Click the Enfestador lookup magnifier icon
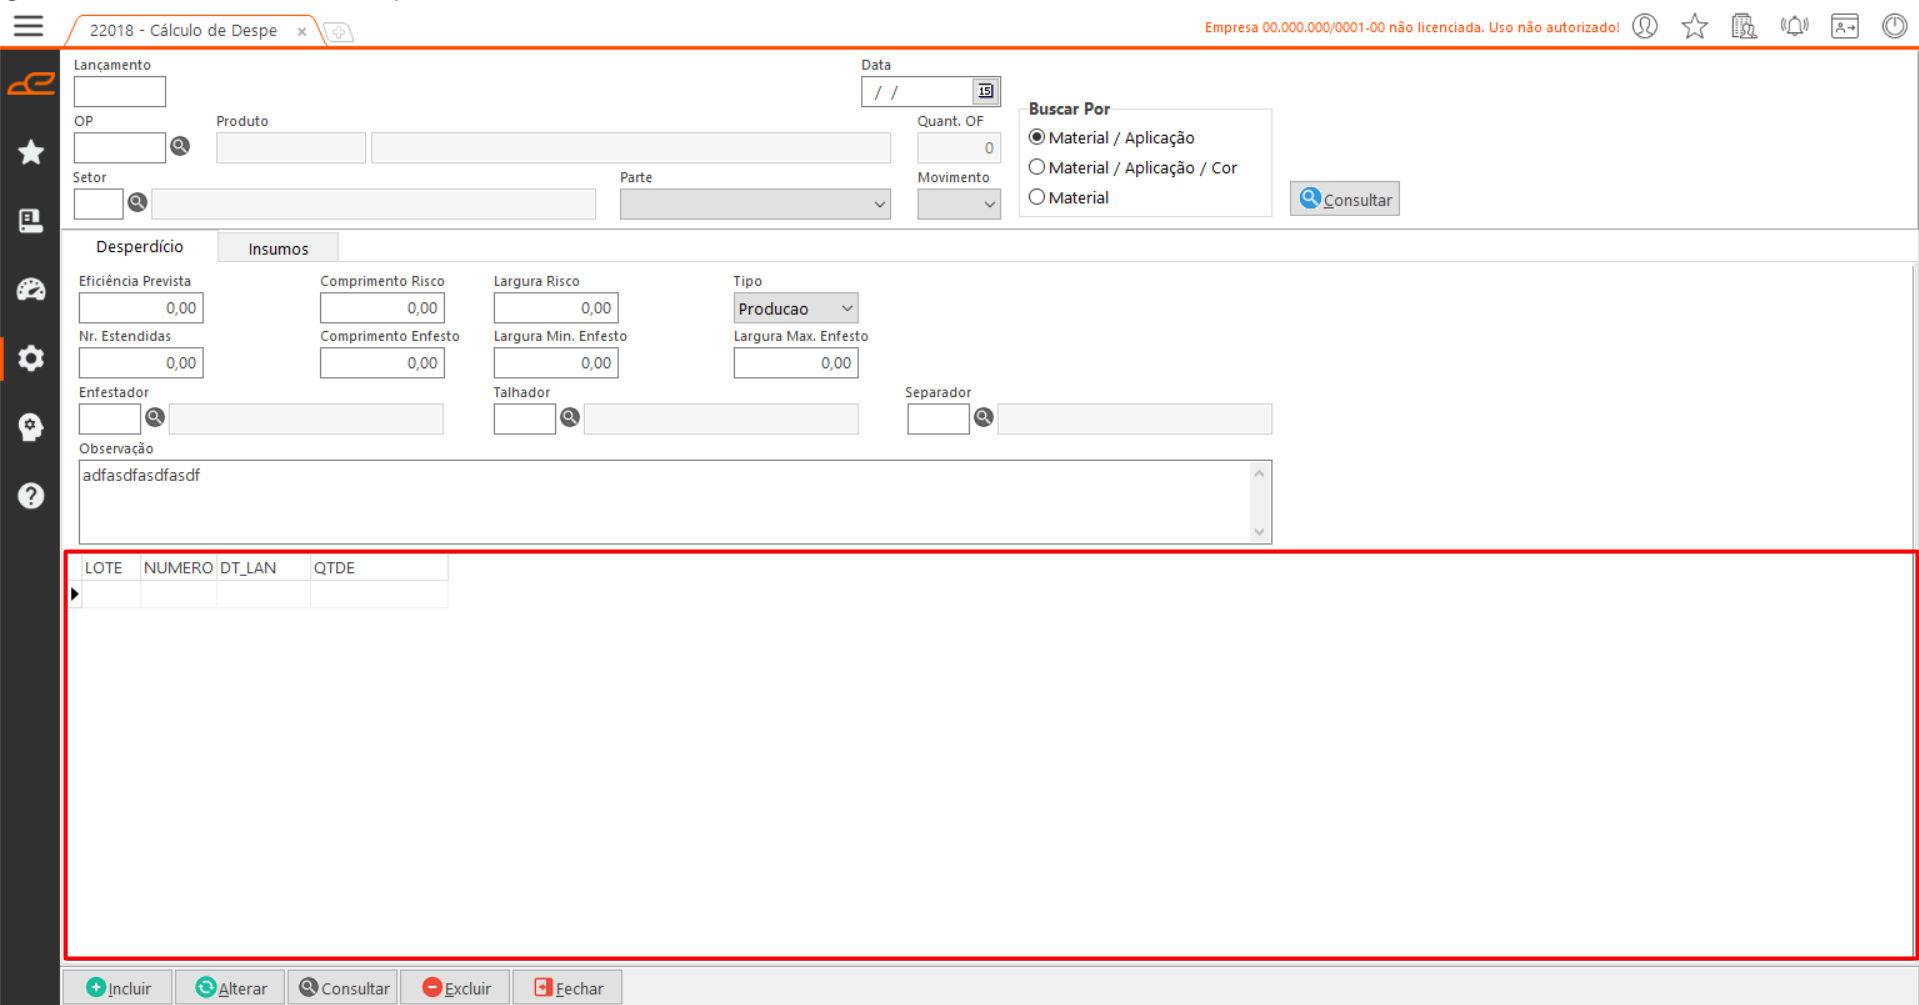Image resolution: width=1919 pixels, height=1005 pixels. tap(155, 418)
